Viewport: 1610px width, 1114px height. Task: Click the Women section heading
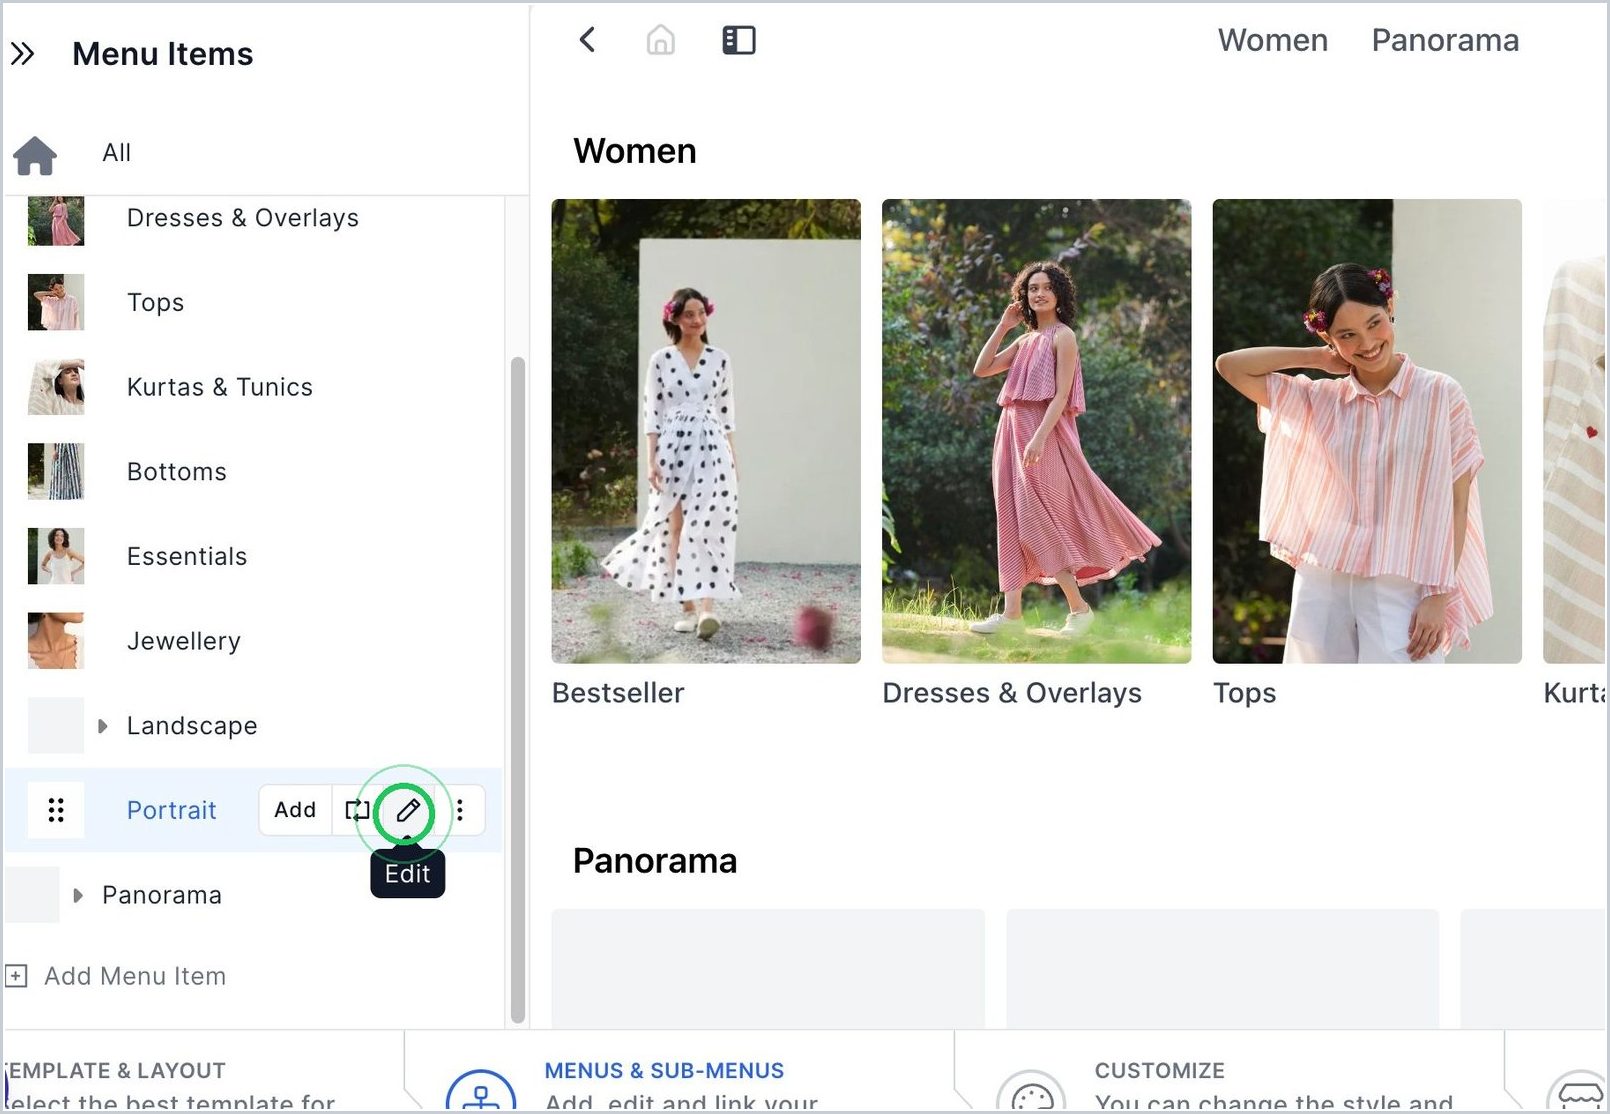pyautogui.click(x=635, y=151)
